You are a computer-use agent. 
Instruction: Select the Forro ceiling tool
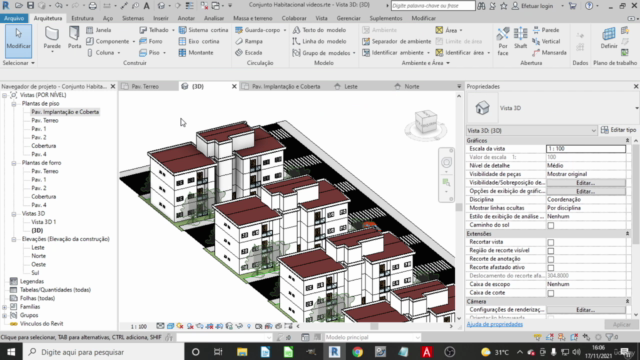pos(151,41)
